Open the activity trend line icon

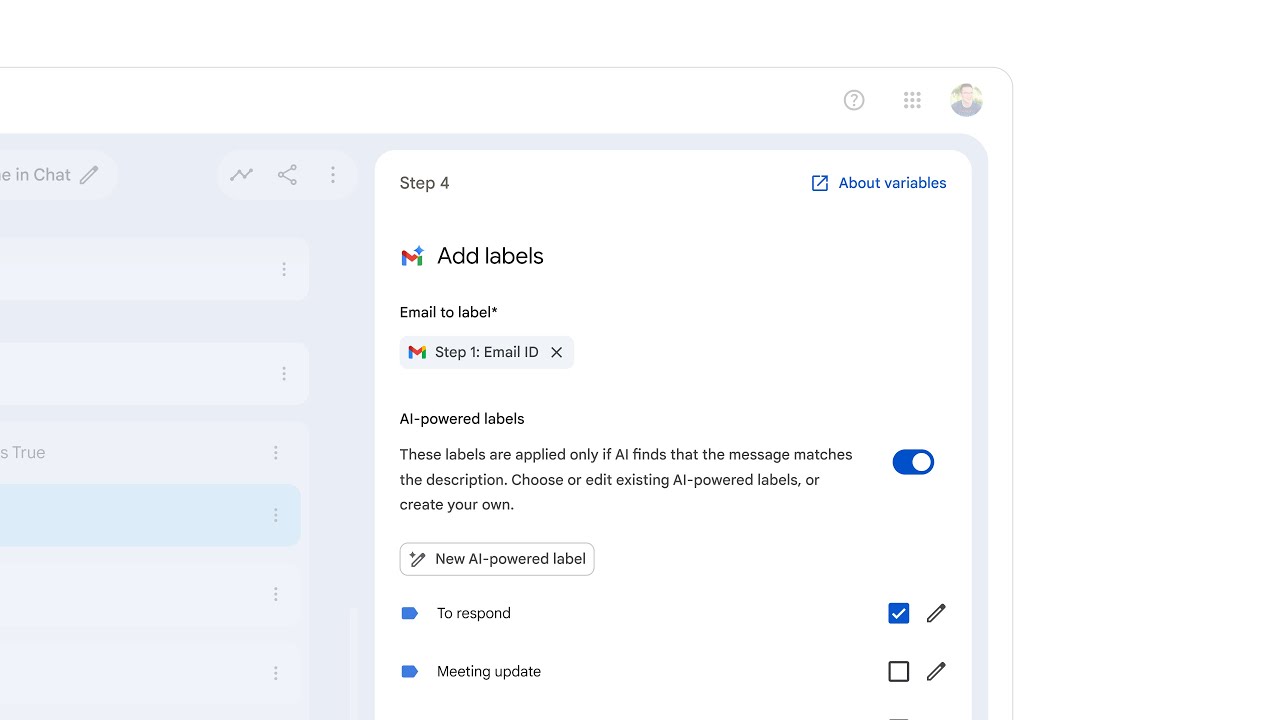(x=241, y=175)
